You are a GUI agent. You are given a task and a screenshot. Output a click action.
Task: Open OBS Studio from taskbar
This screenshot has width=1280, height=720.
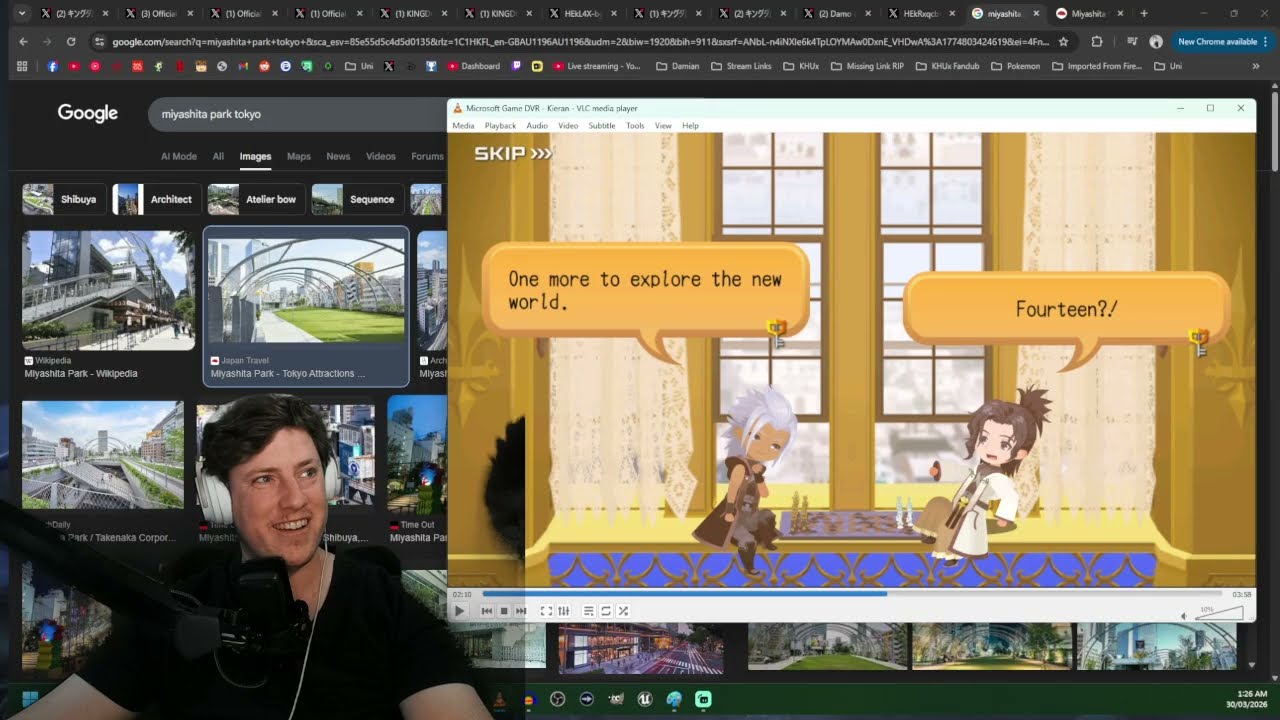click(558, 699)
